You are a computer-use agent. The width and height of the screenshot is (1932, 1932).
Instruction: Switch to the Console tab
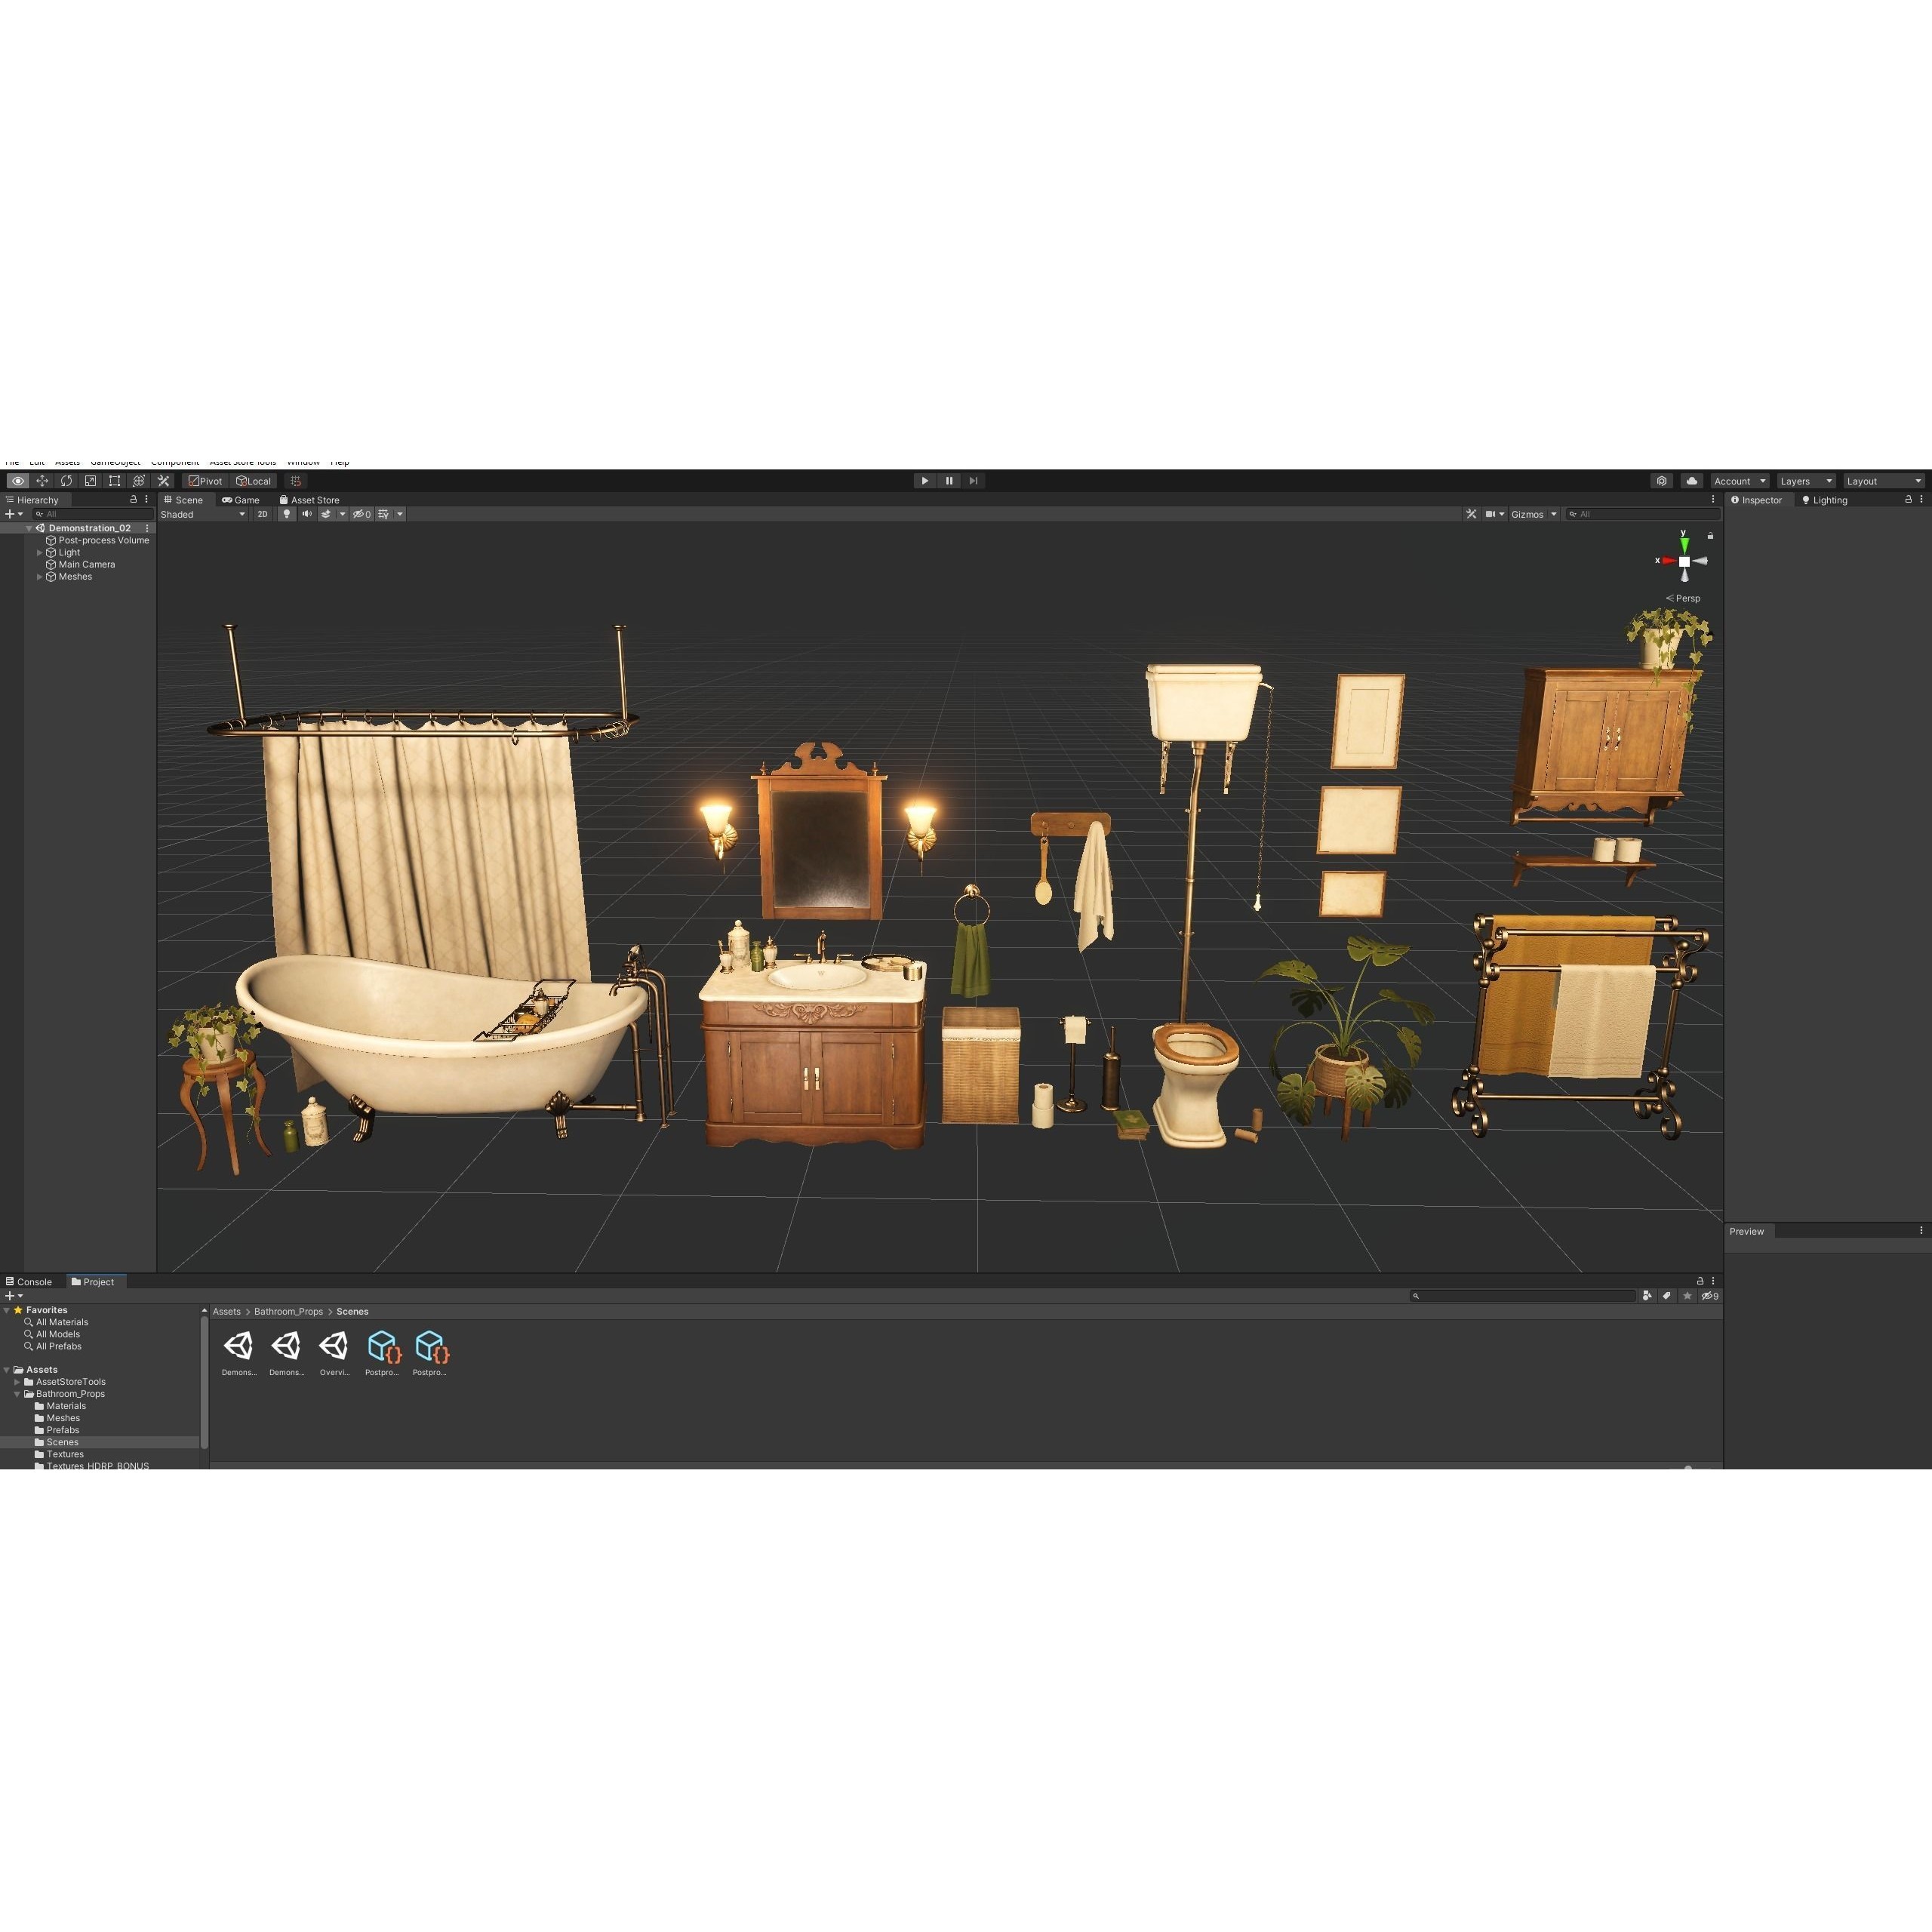point(29,1282)
